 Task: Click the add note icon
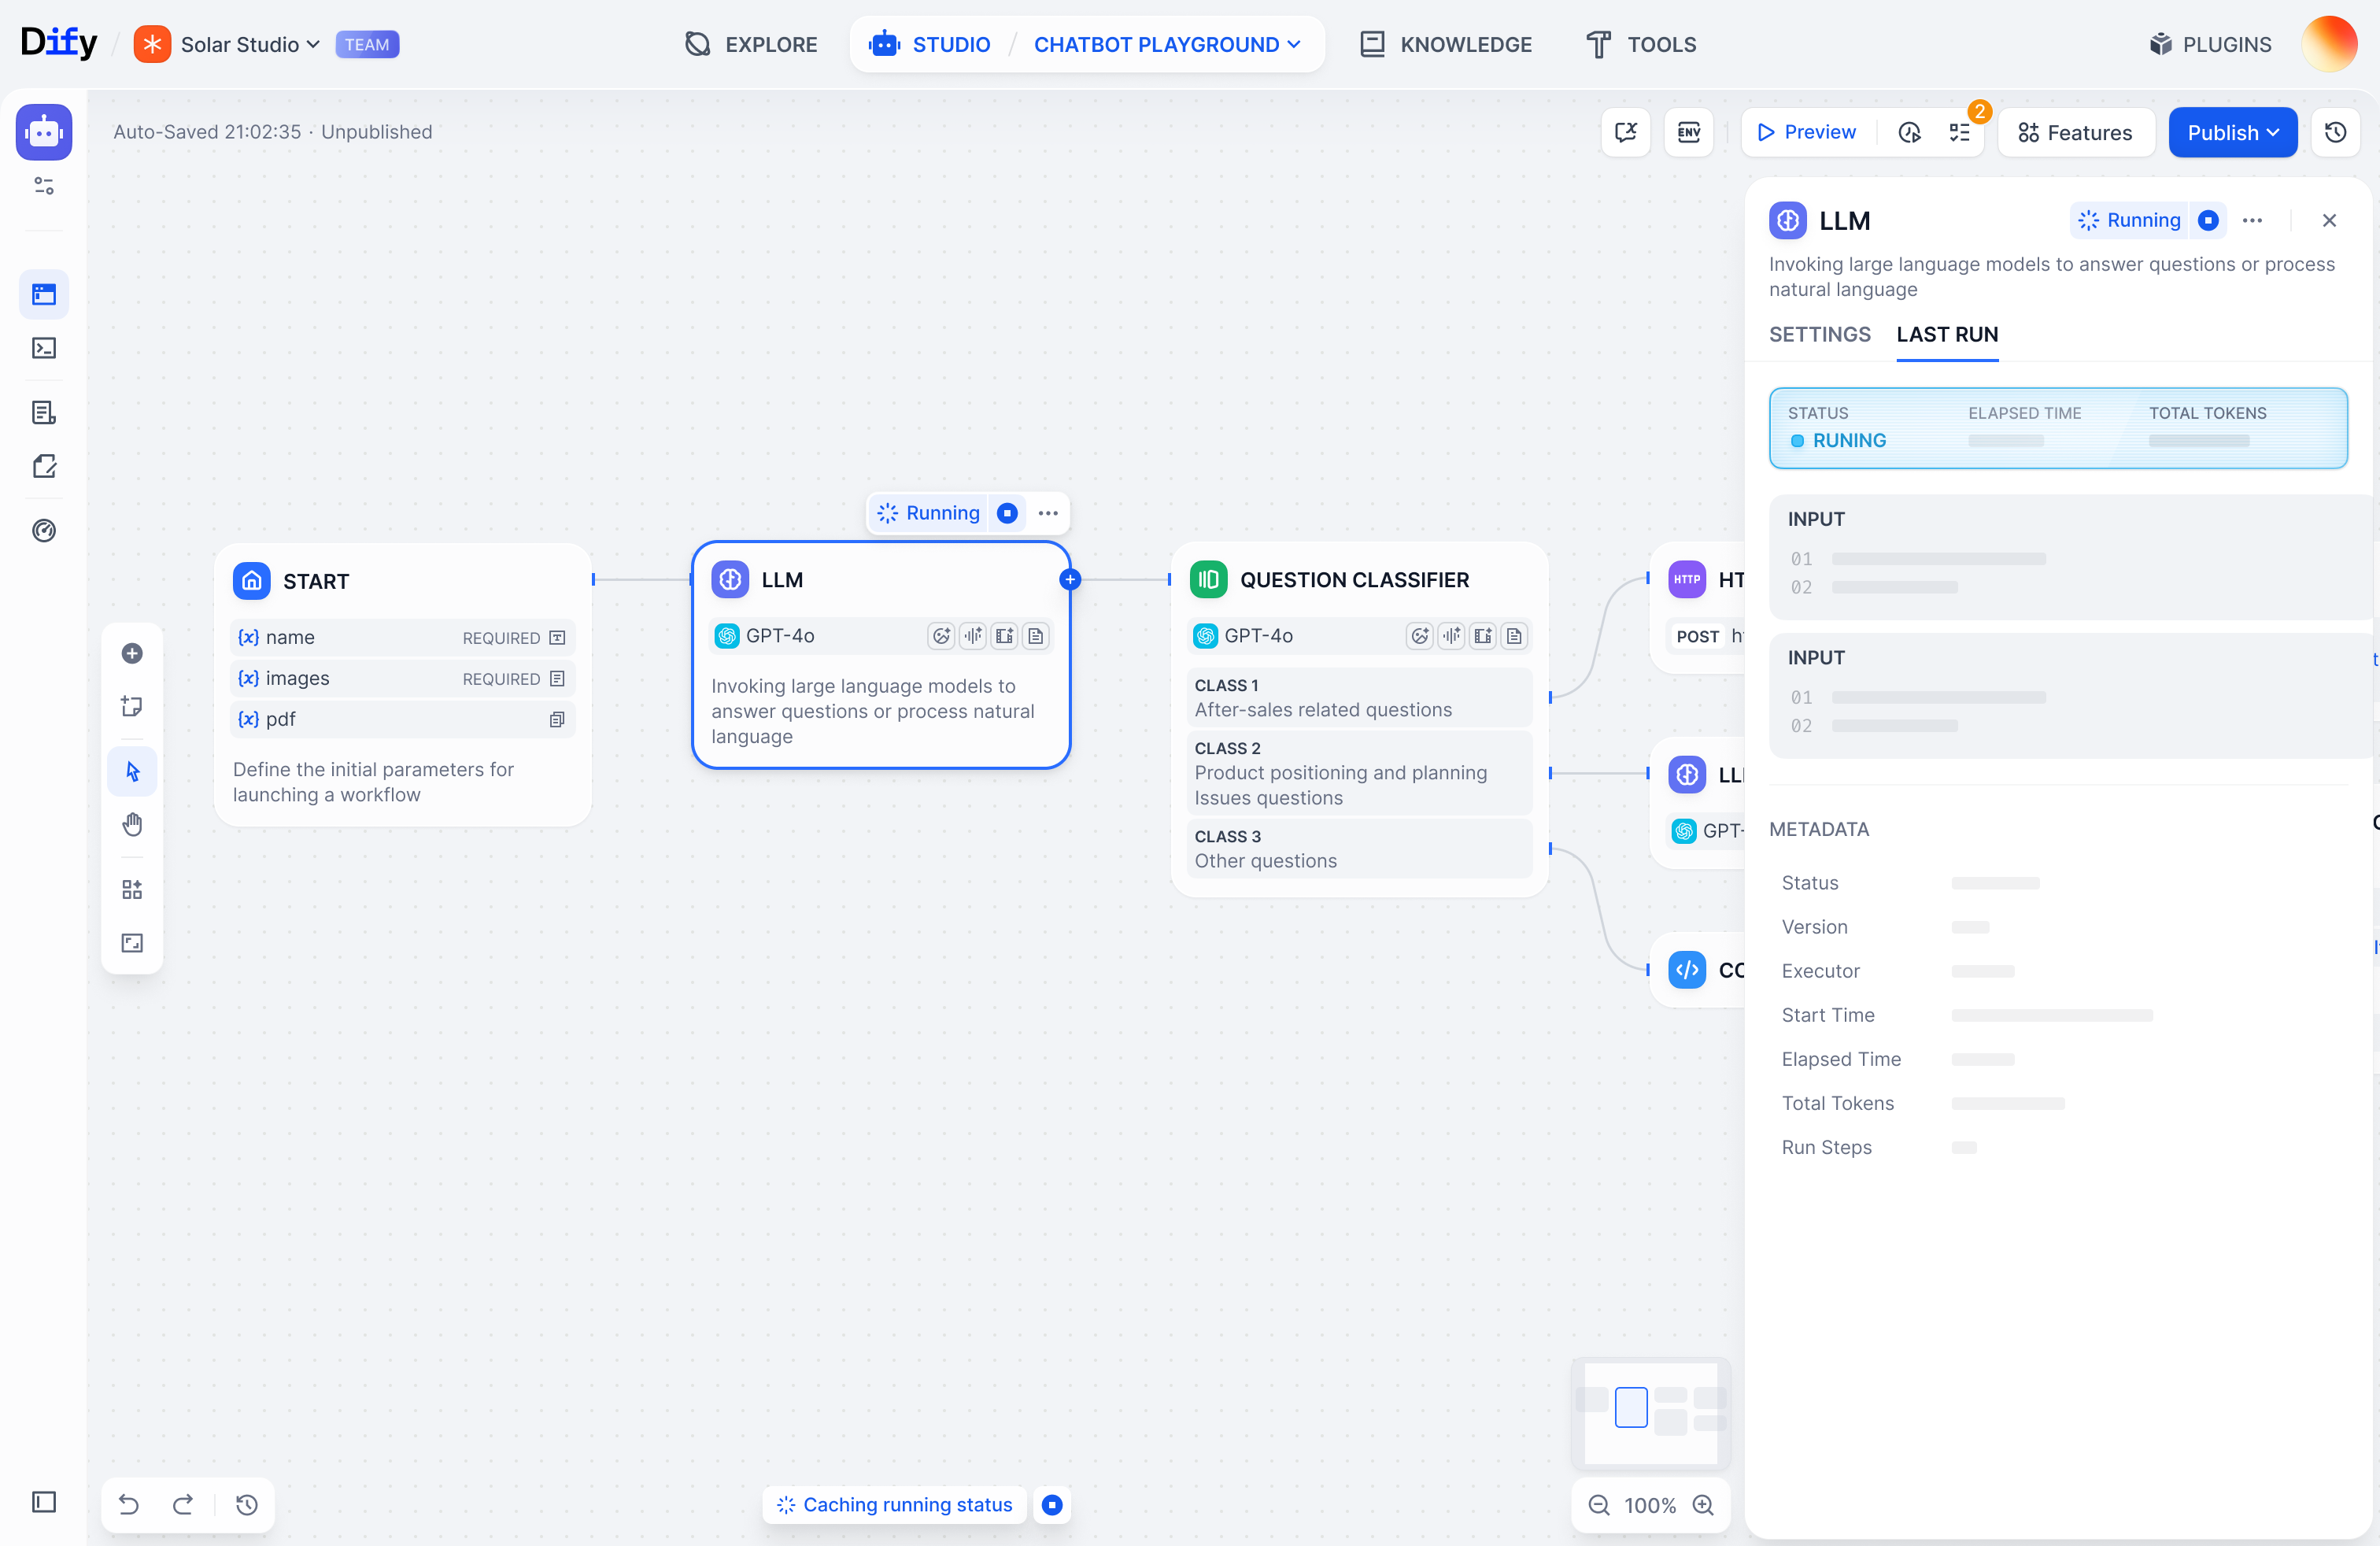(x=132, y=707)
